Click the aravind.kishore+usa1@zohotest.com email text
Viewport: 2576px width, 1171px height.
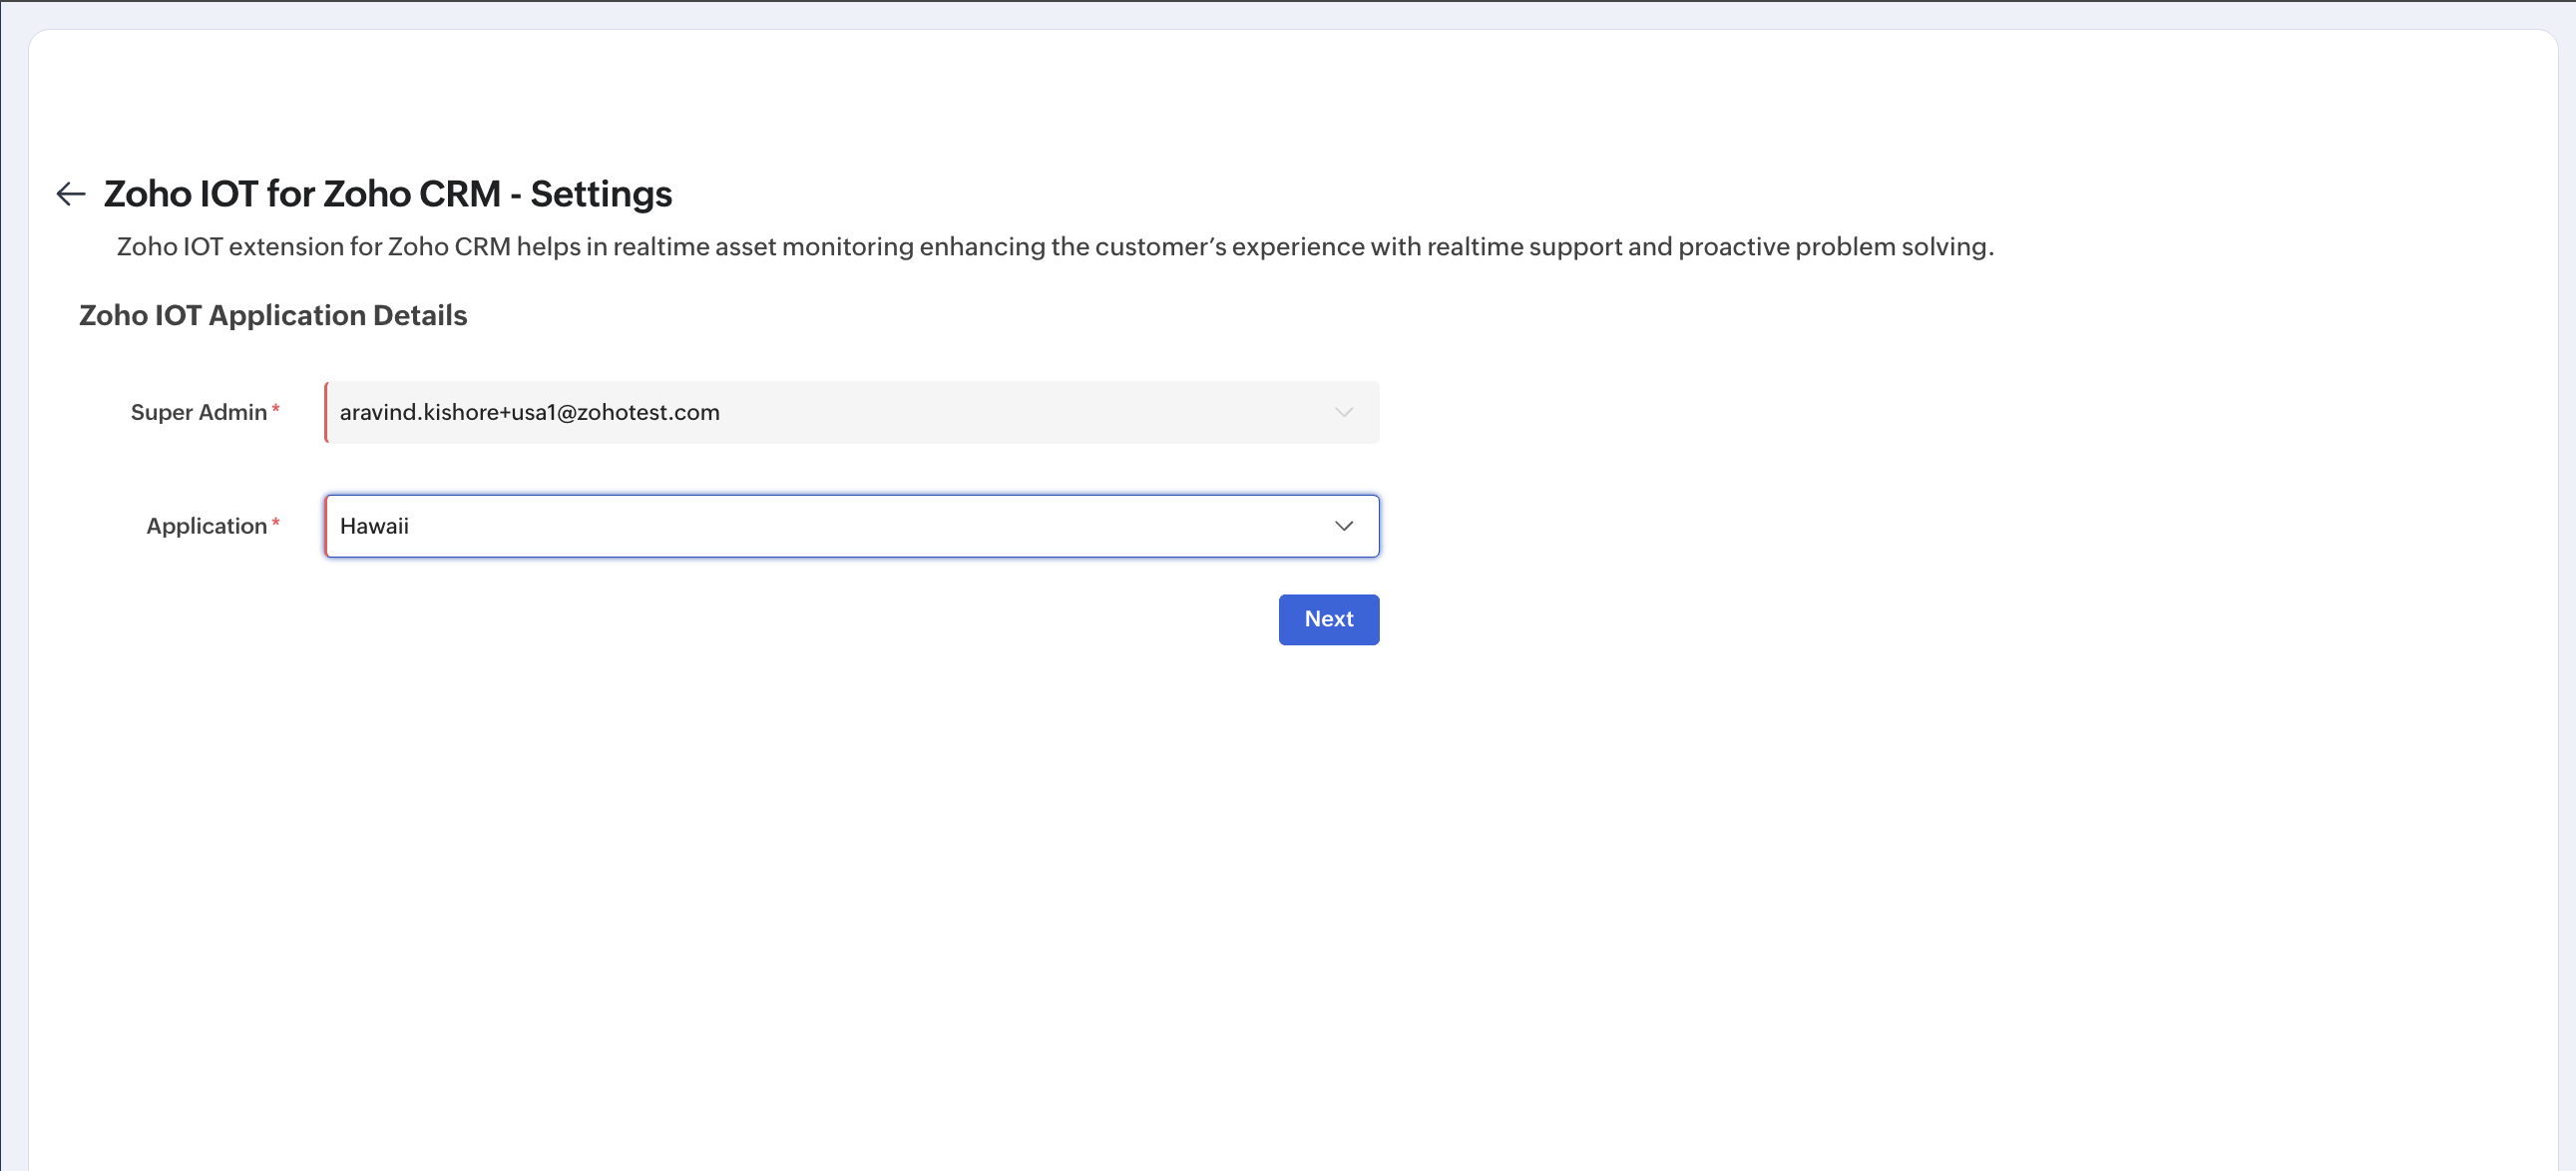[529, 412]
